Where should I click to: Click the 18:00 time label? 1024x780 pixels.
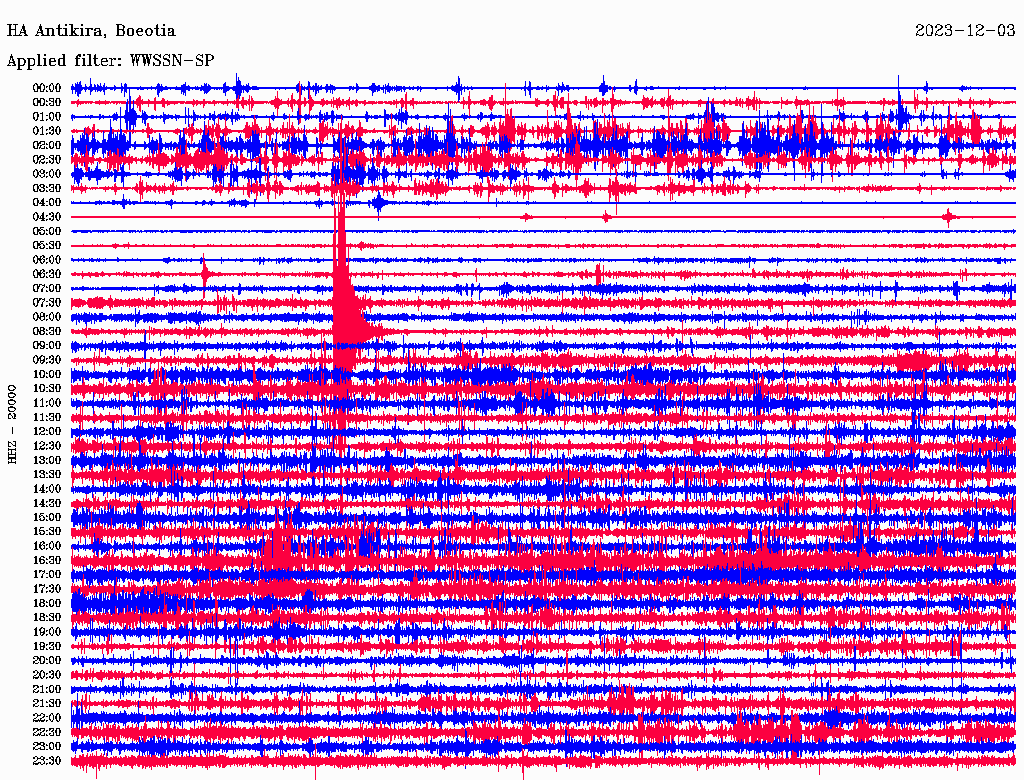click(47, 603)
